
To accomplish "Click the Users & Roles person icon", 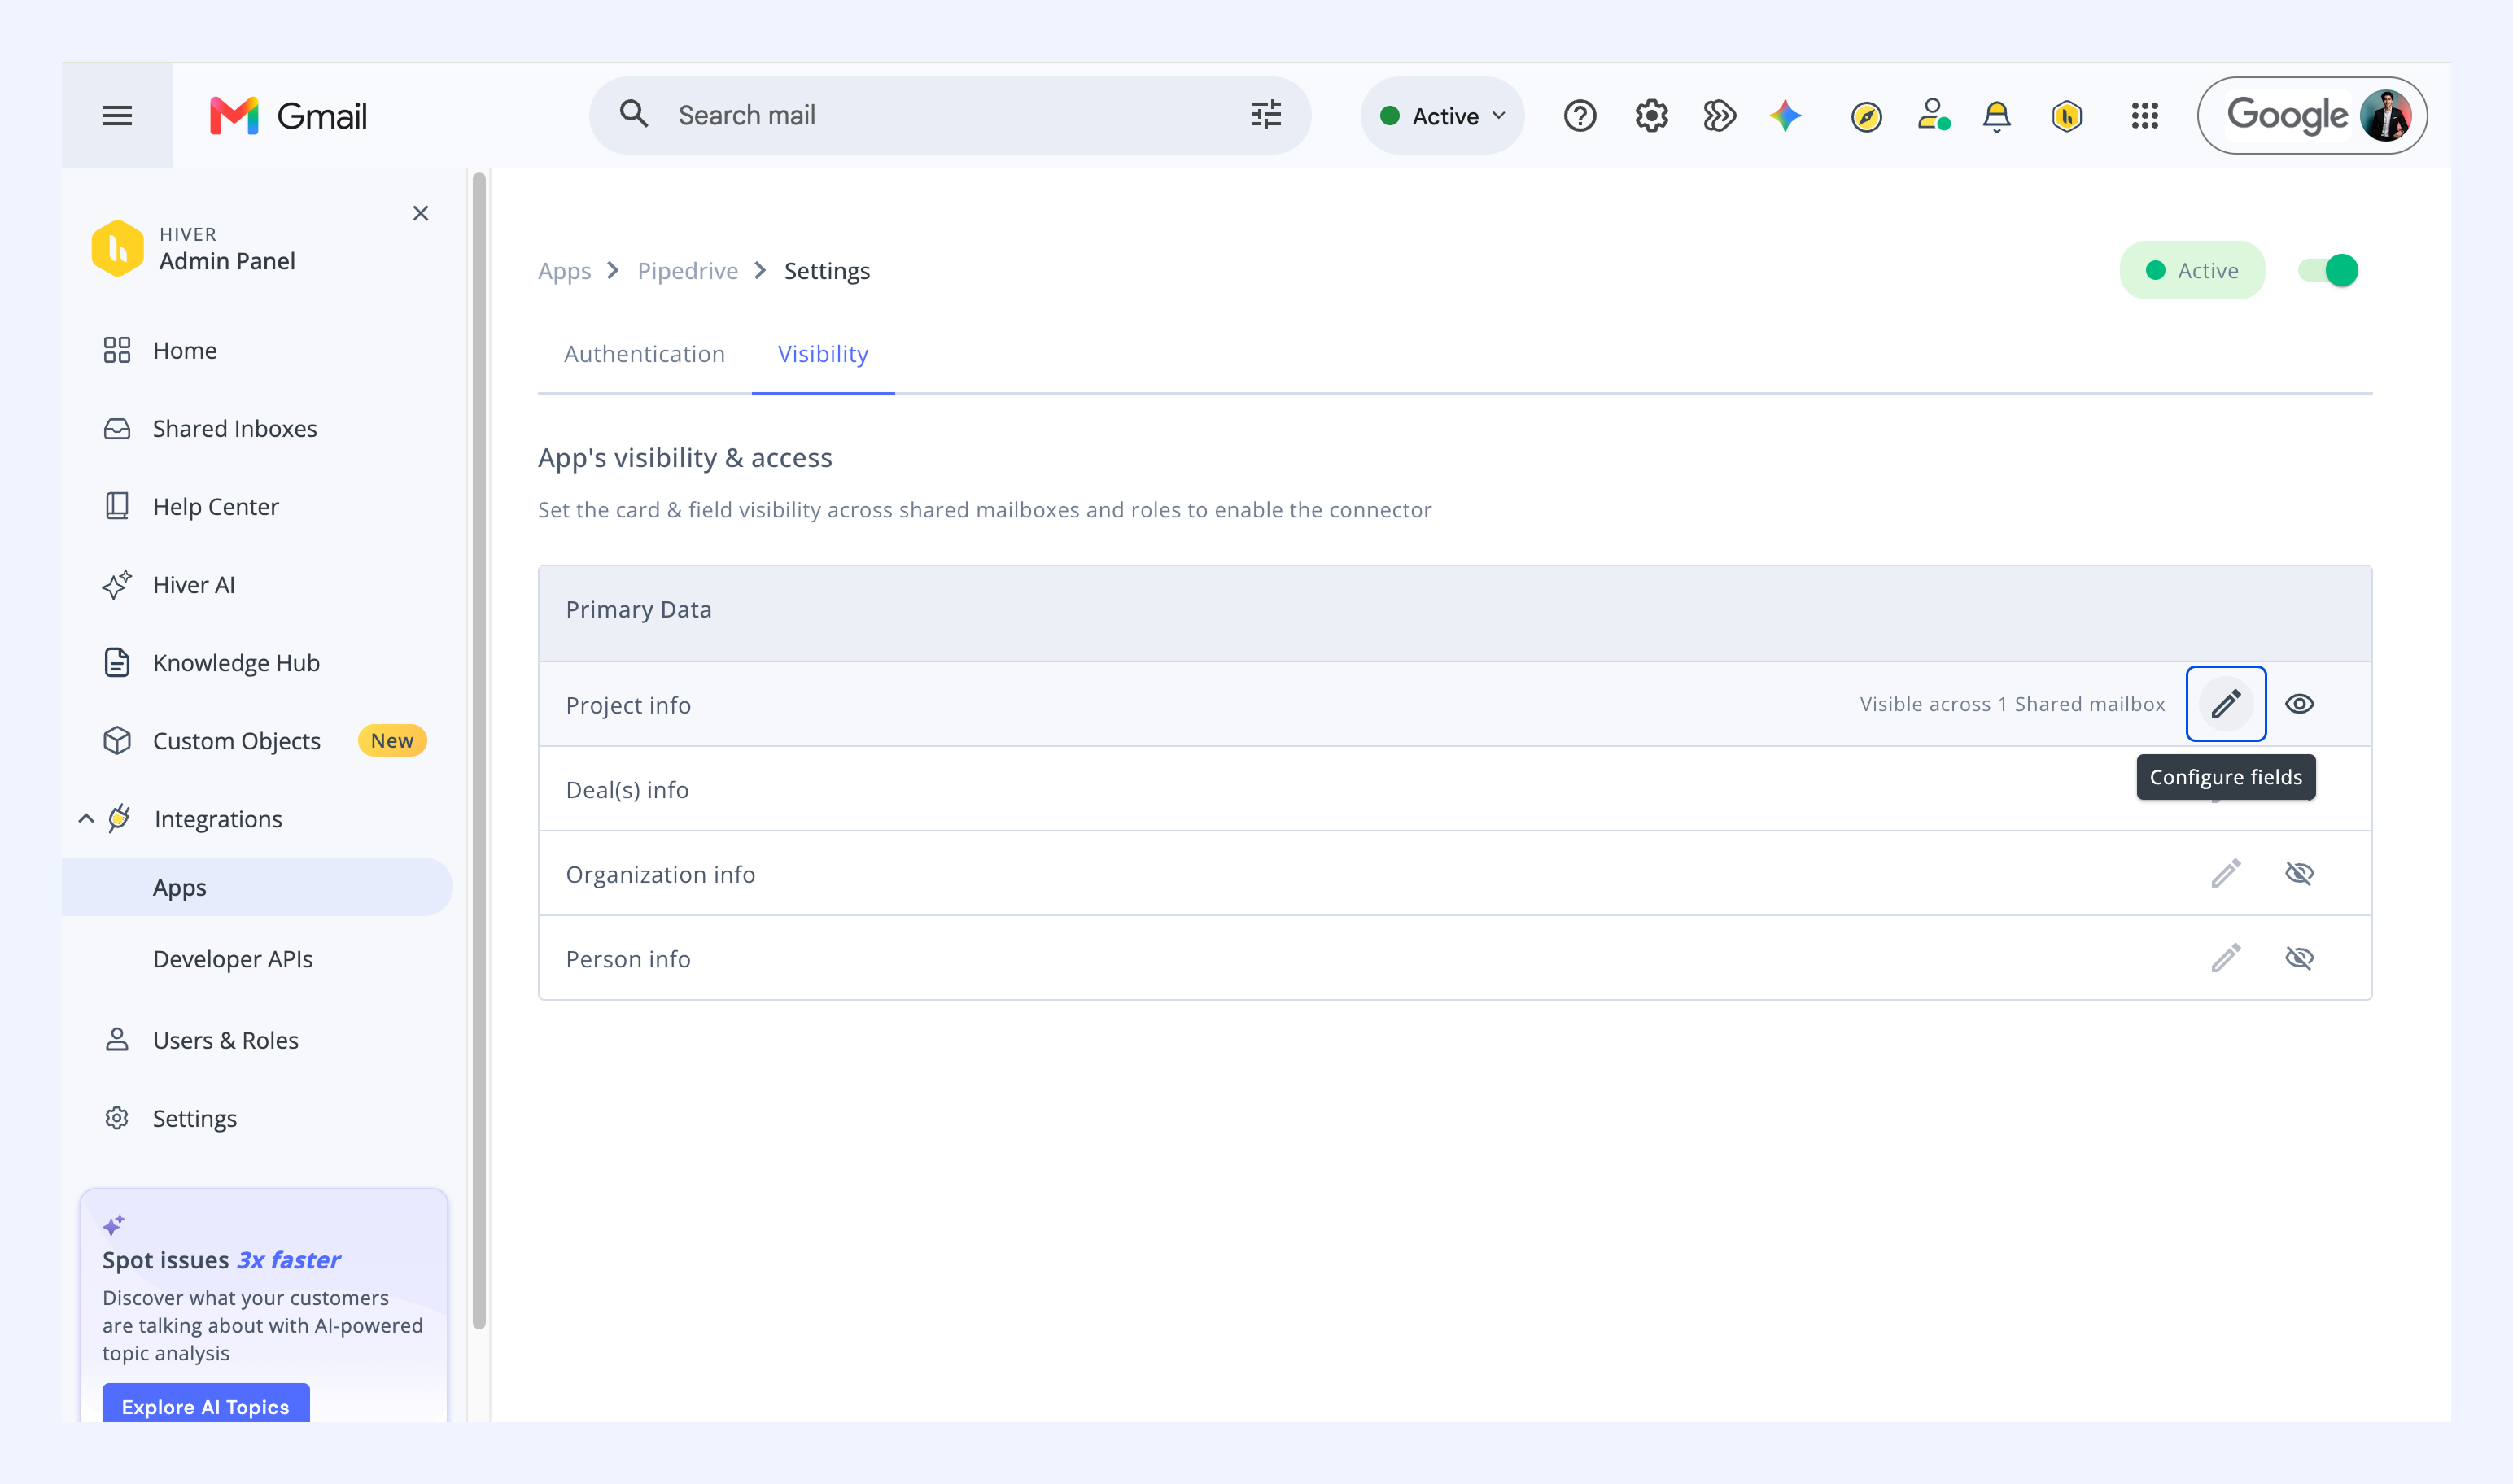I will (x=117, y=1040).
